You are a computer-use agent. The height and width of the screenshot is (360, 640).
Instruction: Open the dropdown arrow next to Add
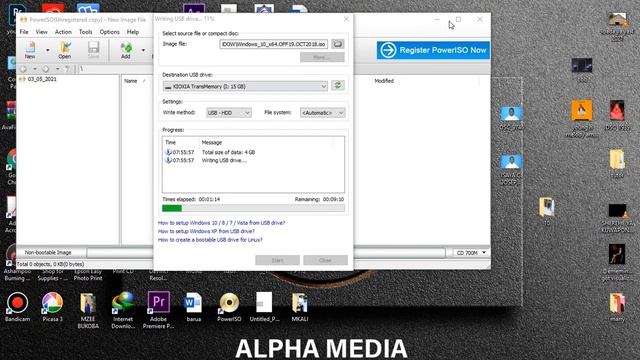pyautogui.click(x=143, y=50)
